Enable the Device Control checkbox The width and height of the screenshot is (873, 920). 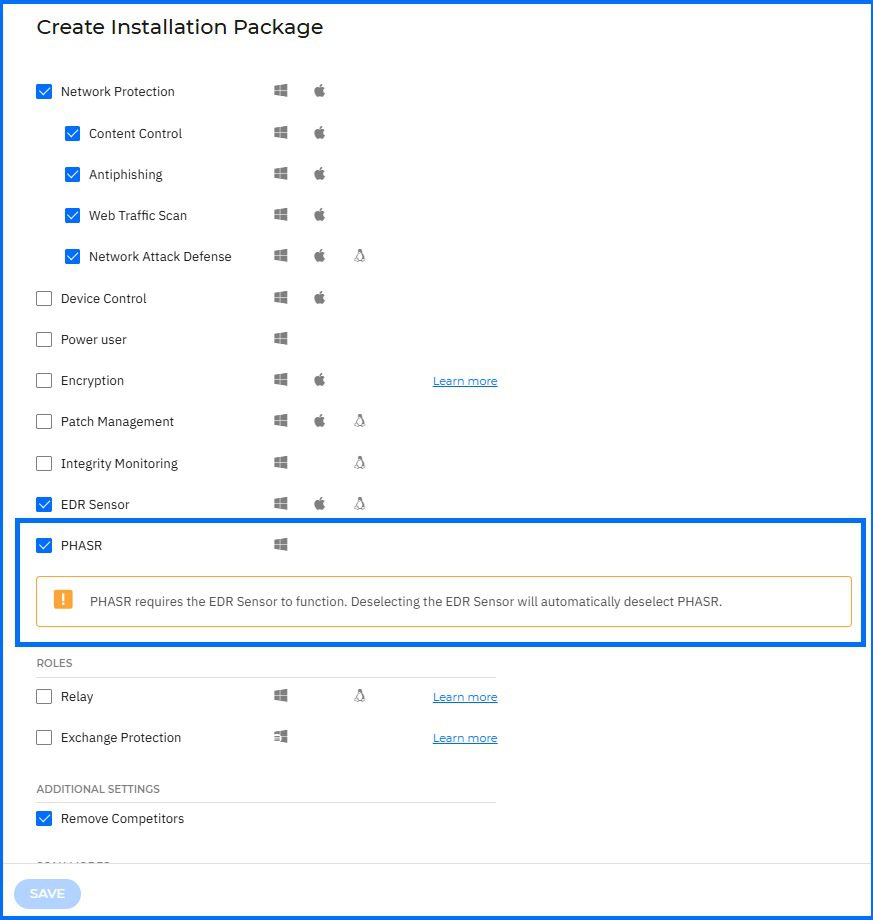point(44,298)
